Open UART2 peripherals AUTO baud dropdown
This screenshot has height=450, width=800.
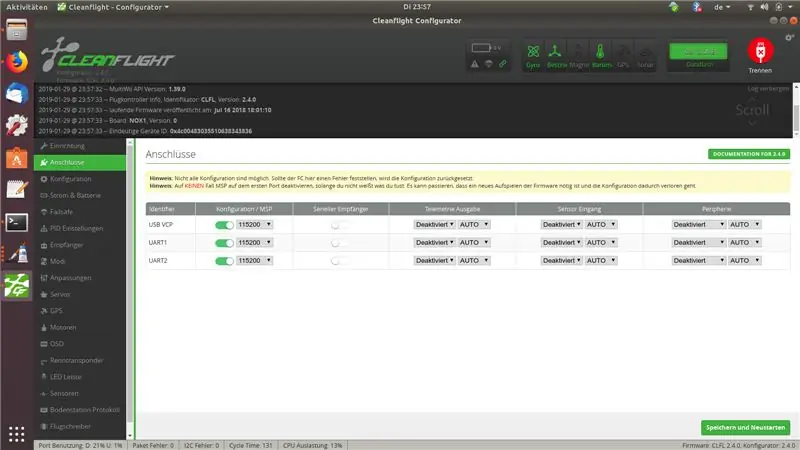point(744,260)
